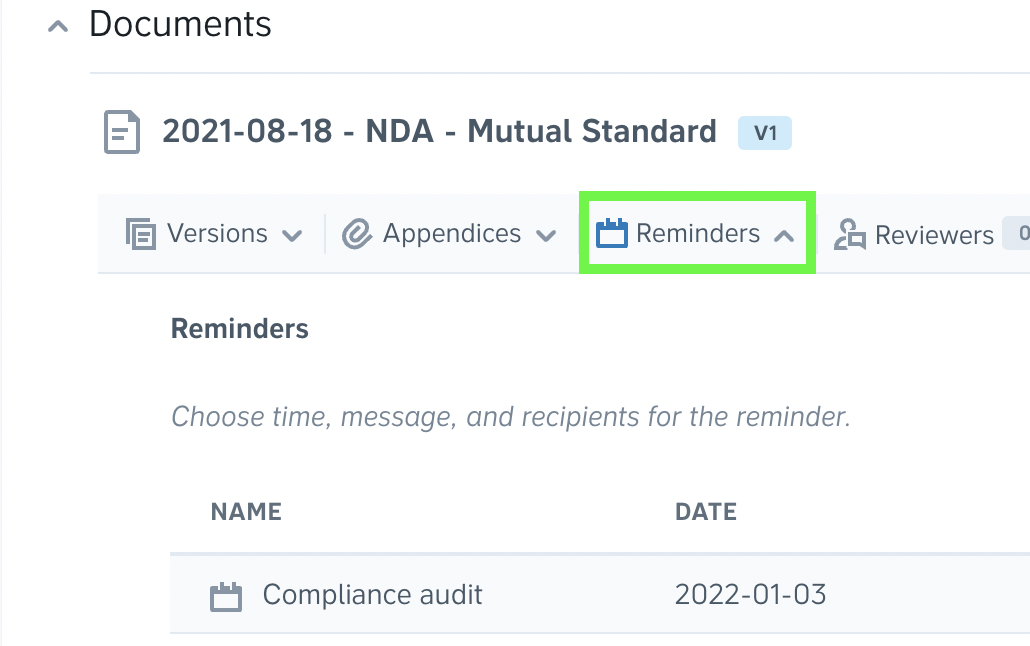Image resolution: width=1030 pixels, height=646 pixels.
Task: Collapse the Documents section chevron
Action: pyautogui.click(x=58, y=26)
